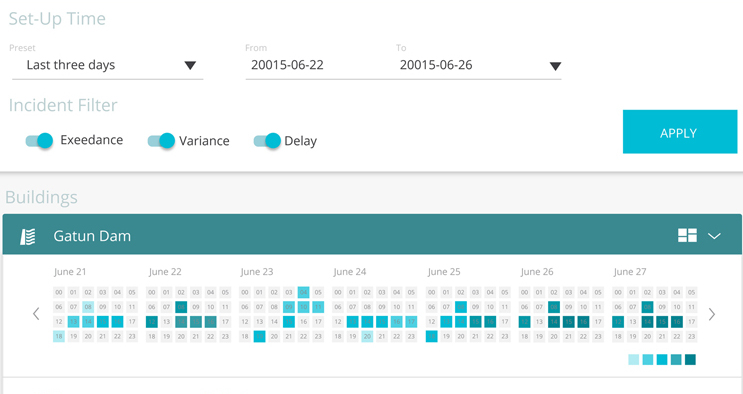The height and width of the screenshot is (394, 743).
Task: Go to previous days with left arrow
Action: coord(36,314)
